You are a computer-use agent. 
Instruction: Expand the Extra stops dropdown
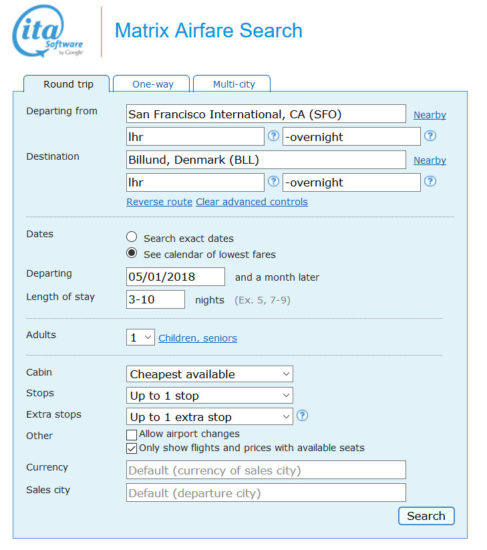click(x=209, y=417)
